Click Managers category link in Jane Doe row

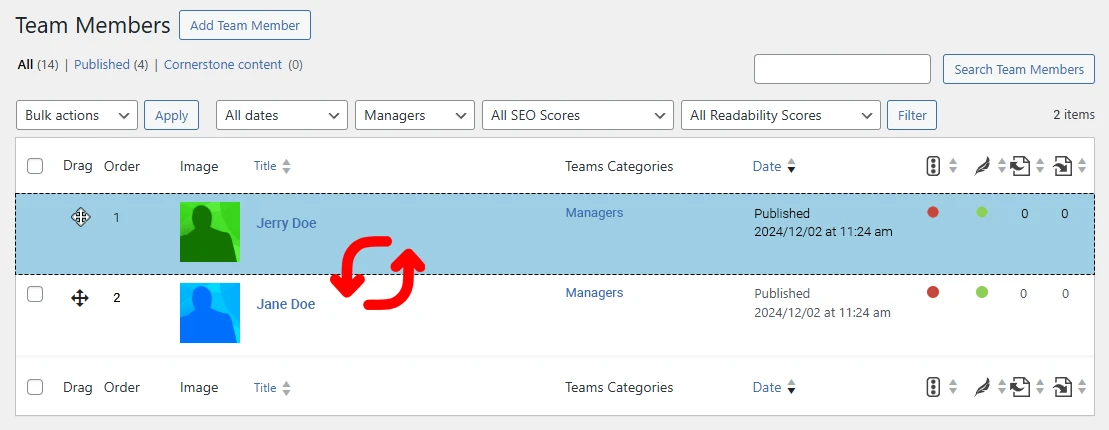tap(594, 293)
